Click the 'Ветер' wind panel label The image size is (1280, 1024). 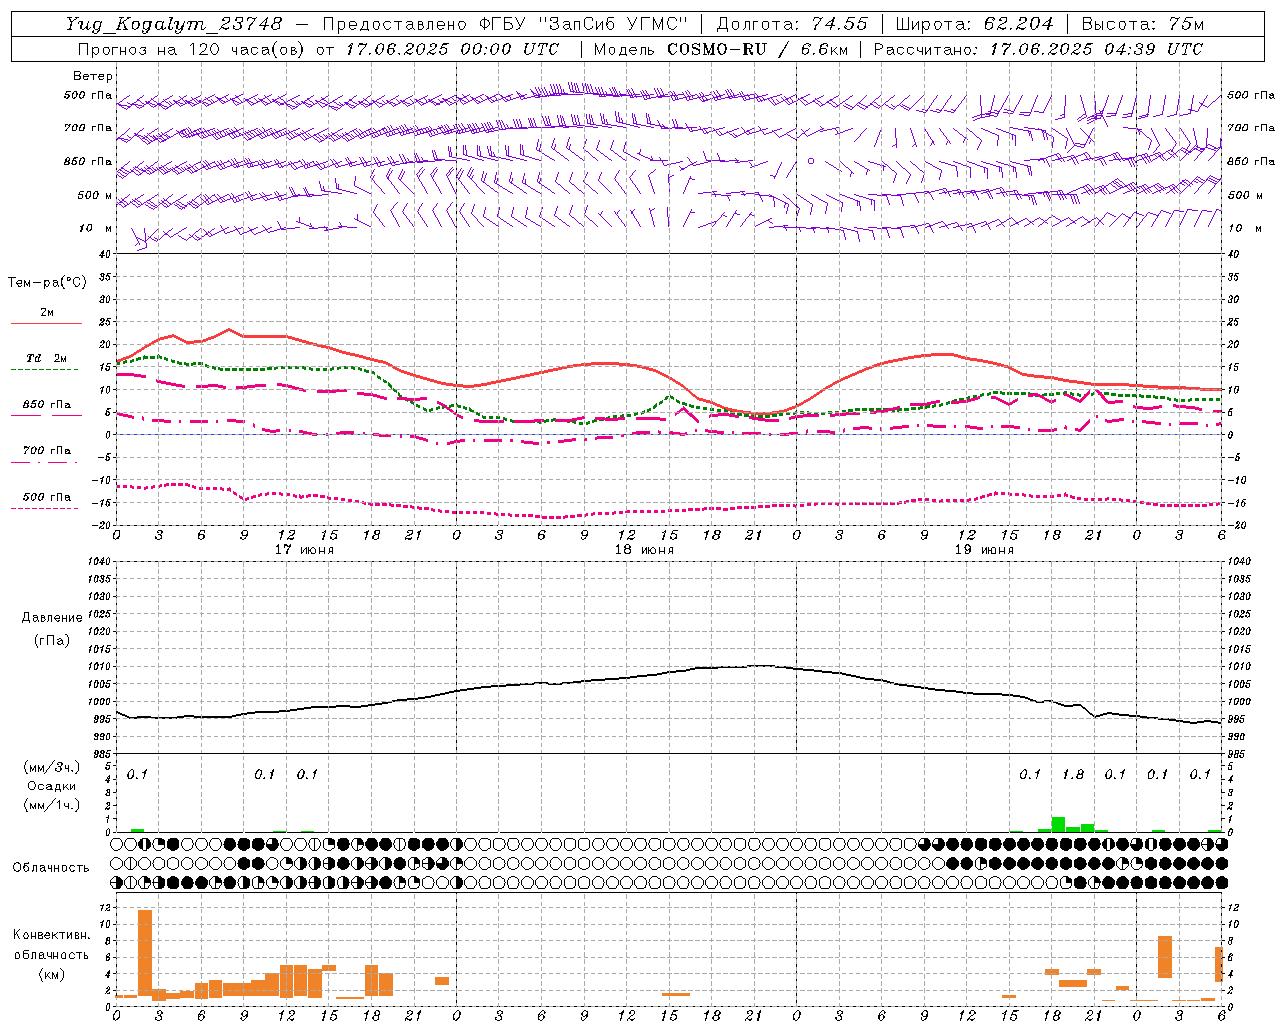coord(93,76)
